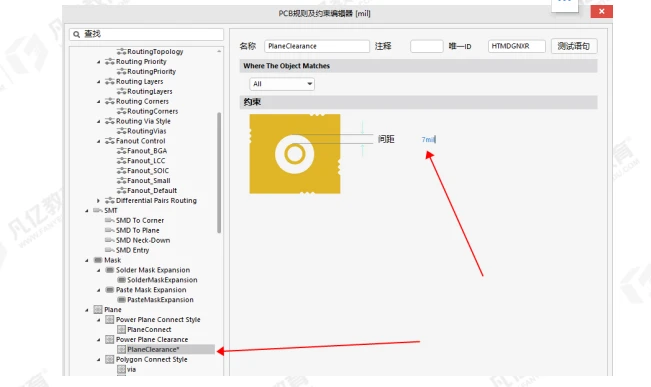The height and width of the screenshot is (387, 651).
Task: Select the via polygon connect rule
Action: coord(132,370)
